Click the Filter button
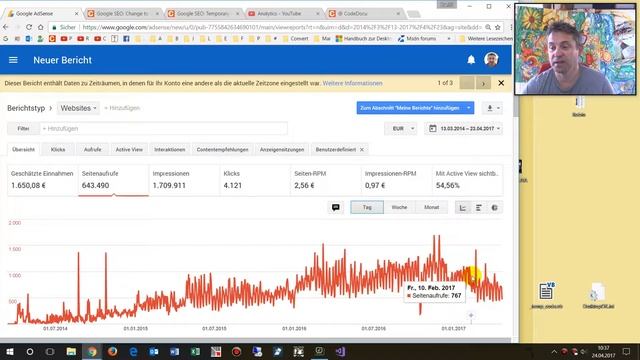 click(x=23, y=129)
